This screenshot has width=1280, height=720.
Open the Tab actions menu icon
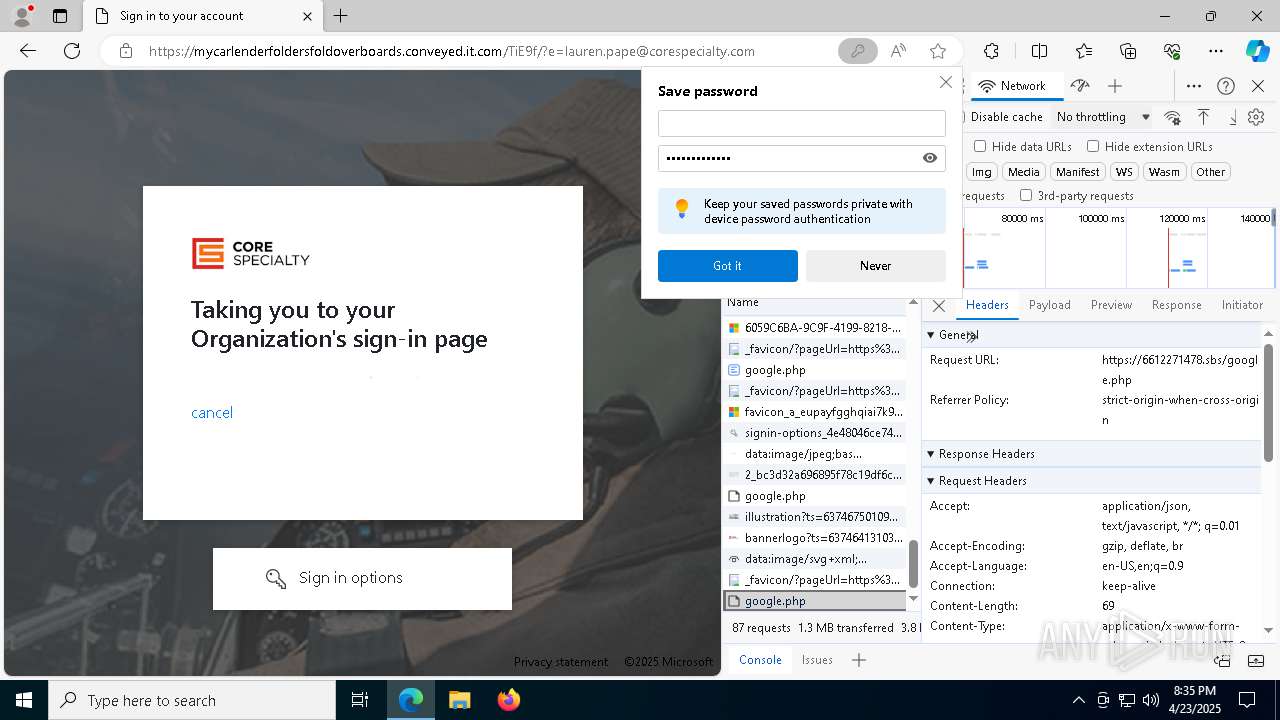point(60,16)
